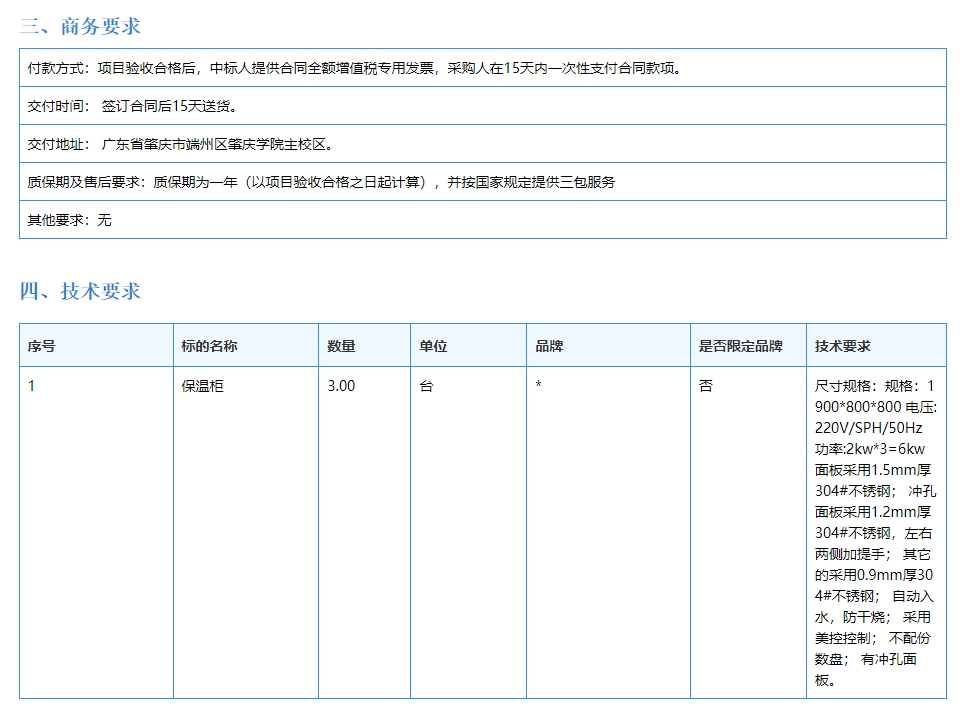Screen dimensions: 962x715
Task: Select the 其他要求 row
Action: 70,220
